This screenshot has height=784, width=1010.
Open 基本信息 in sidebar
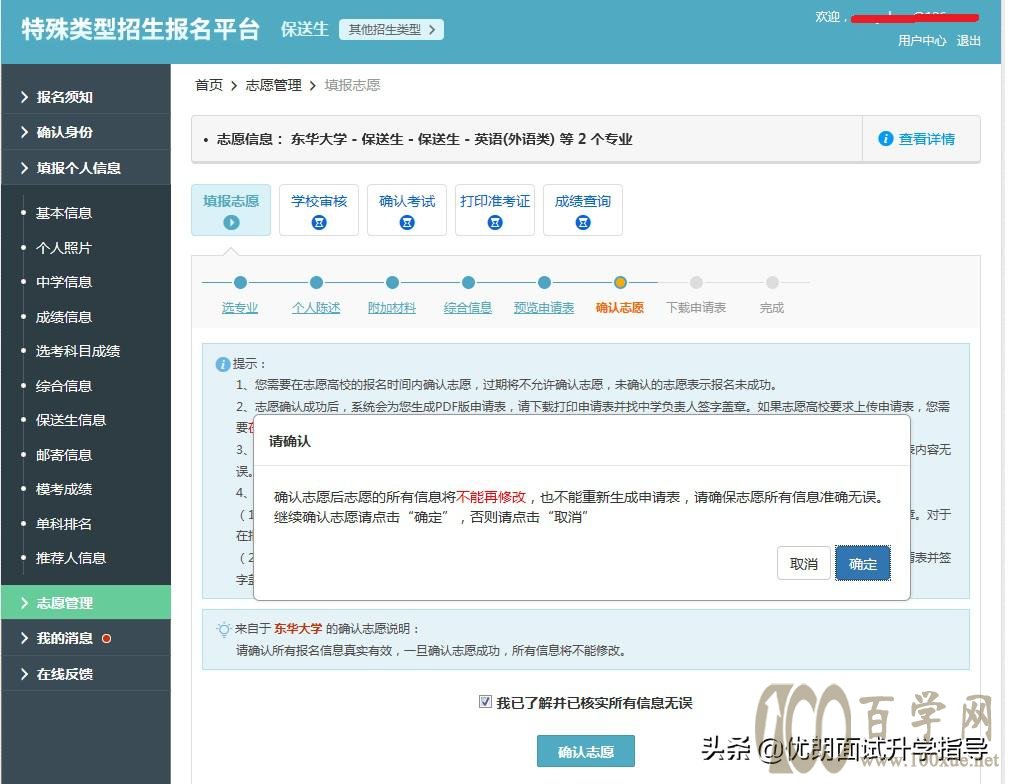pos(64,213)
